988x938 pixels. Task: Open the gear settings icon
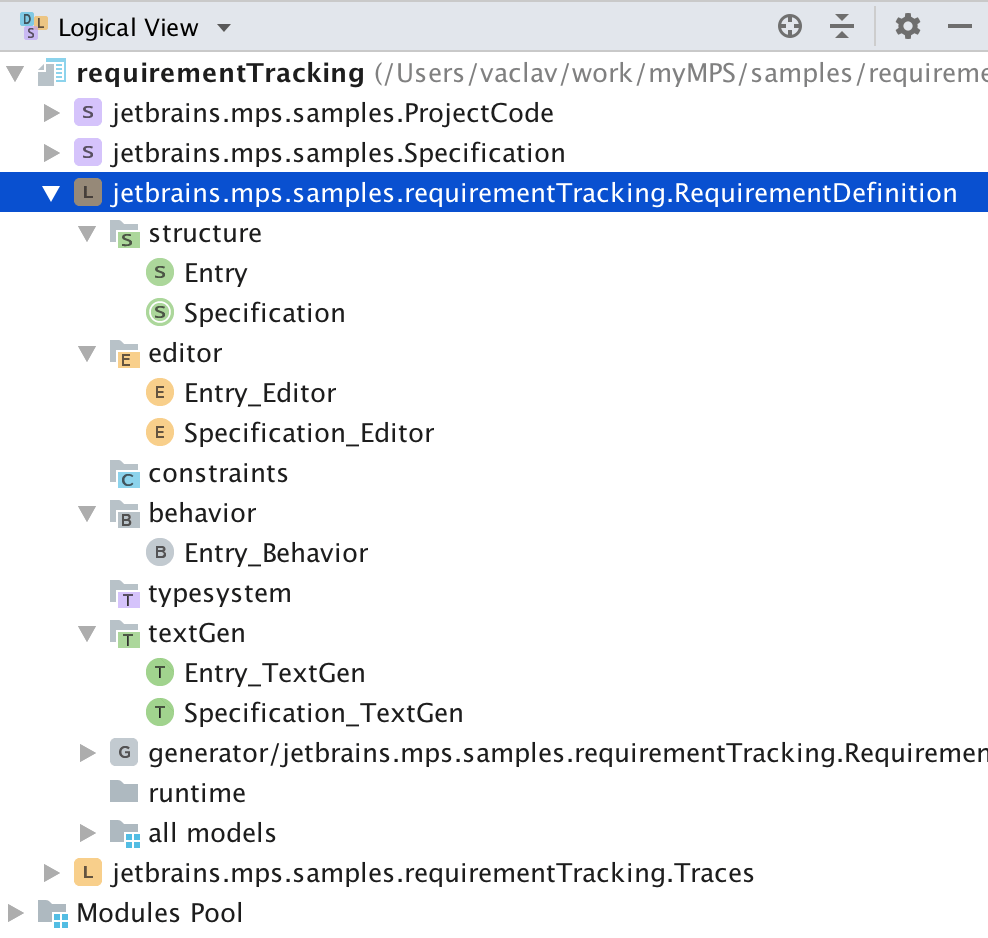tap(907, 27)
